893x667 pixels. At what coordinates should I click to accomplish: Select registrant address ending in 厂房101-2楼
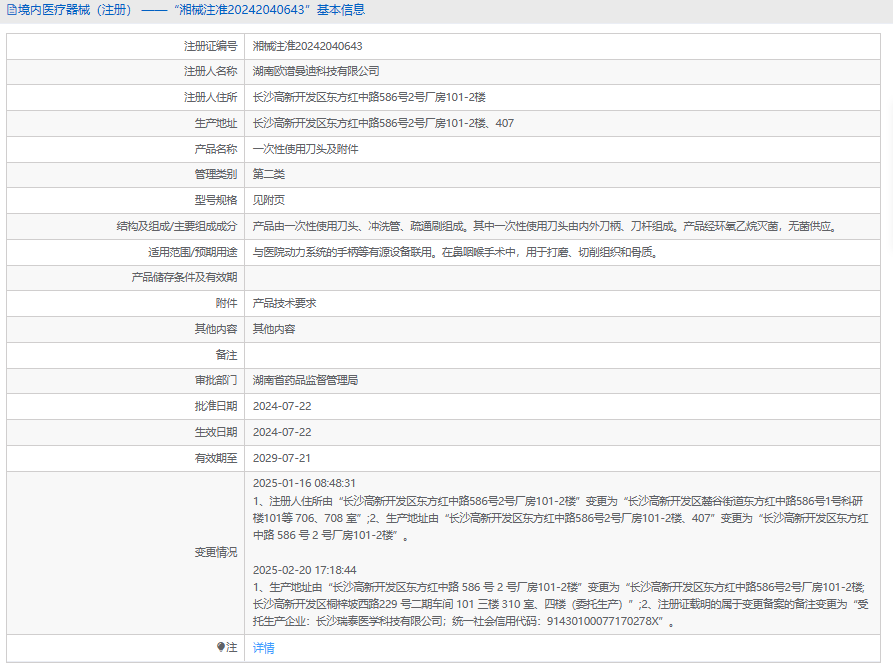[369, 97]
